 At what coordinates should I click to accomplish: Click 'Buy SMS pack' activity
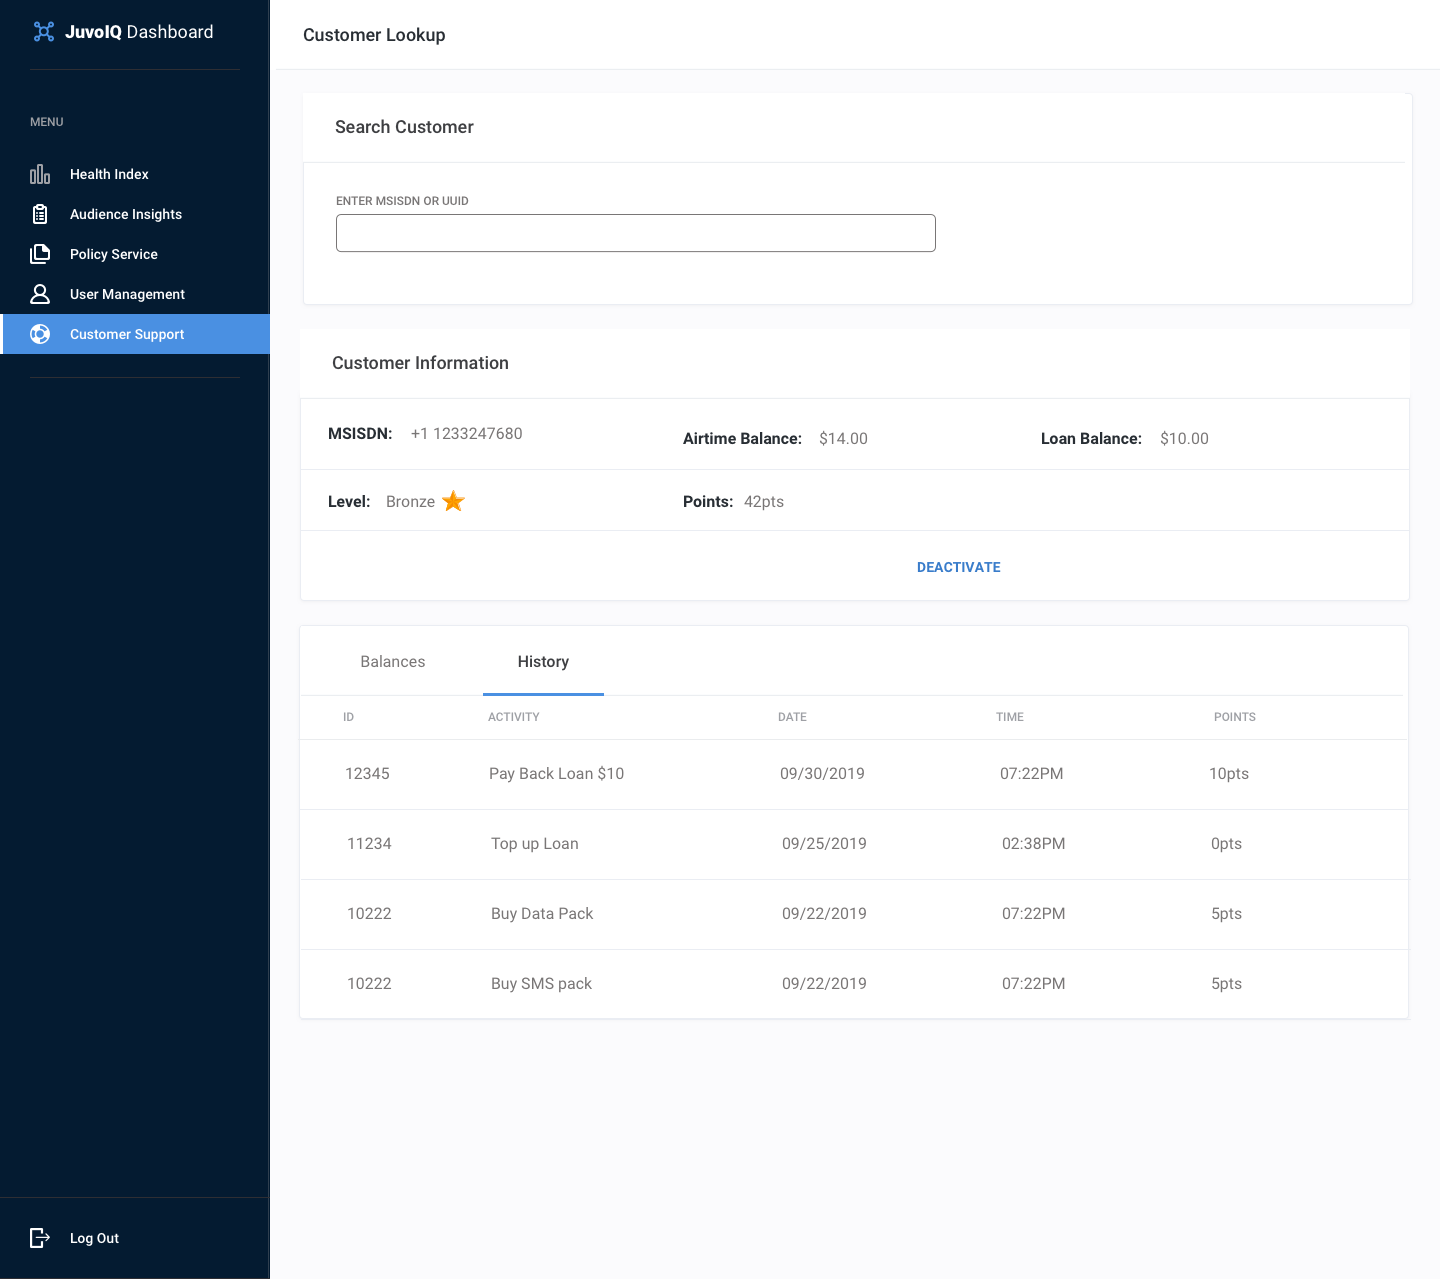[541, 984]
